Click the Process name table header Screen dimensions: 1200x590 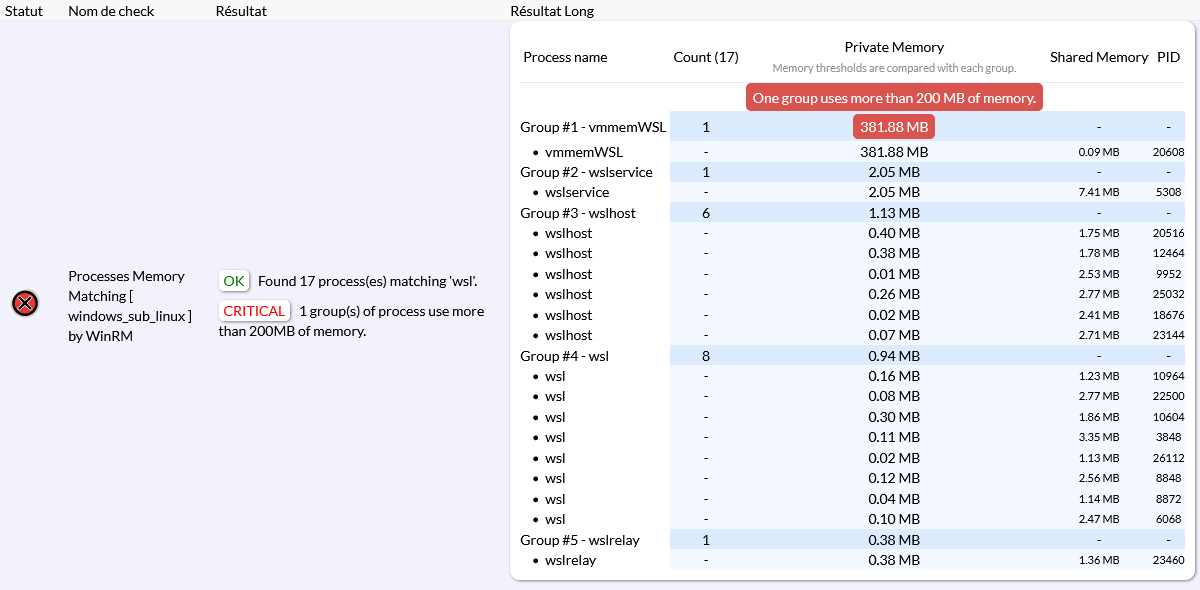(x=565, y=57)
